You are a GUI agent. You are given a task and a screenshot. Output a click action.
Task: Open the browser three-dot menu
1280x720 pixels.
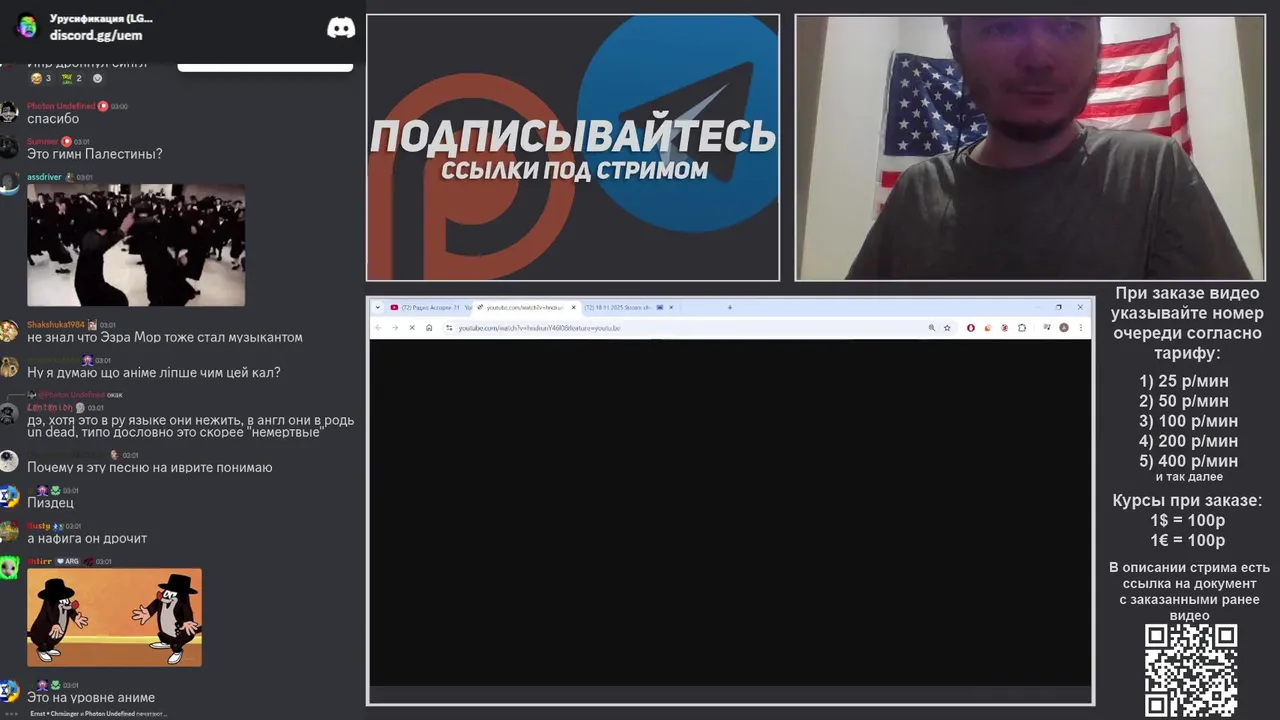point(1081,328)
